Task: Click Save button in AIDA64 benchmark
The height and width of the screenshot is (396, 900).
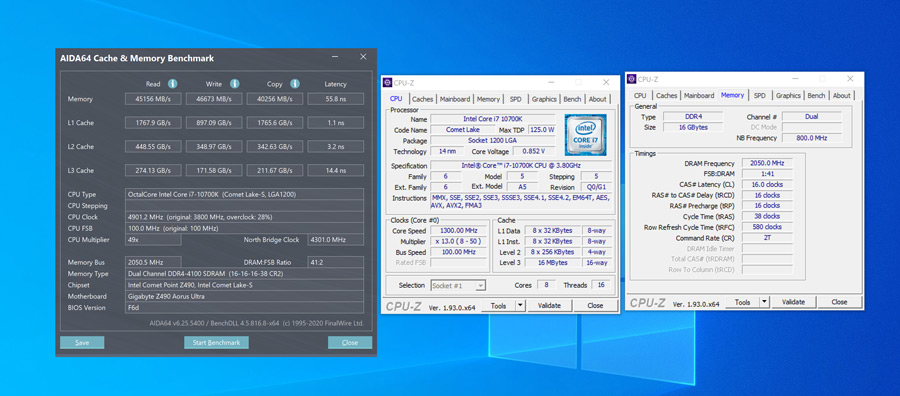Action: pos(82,343)
